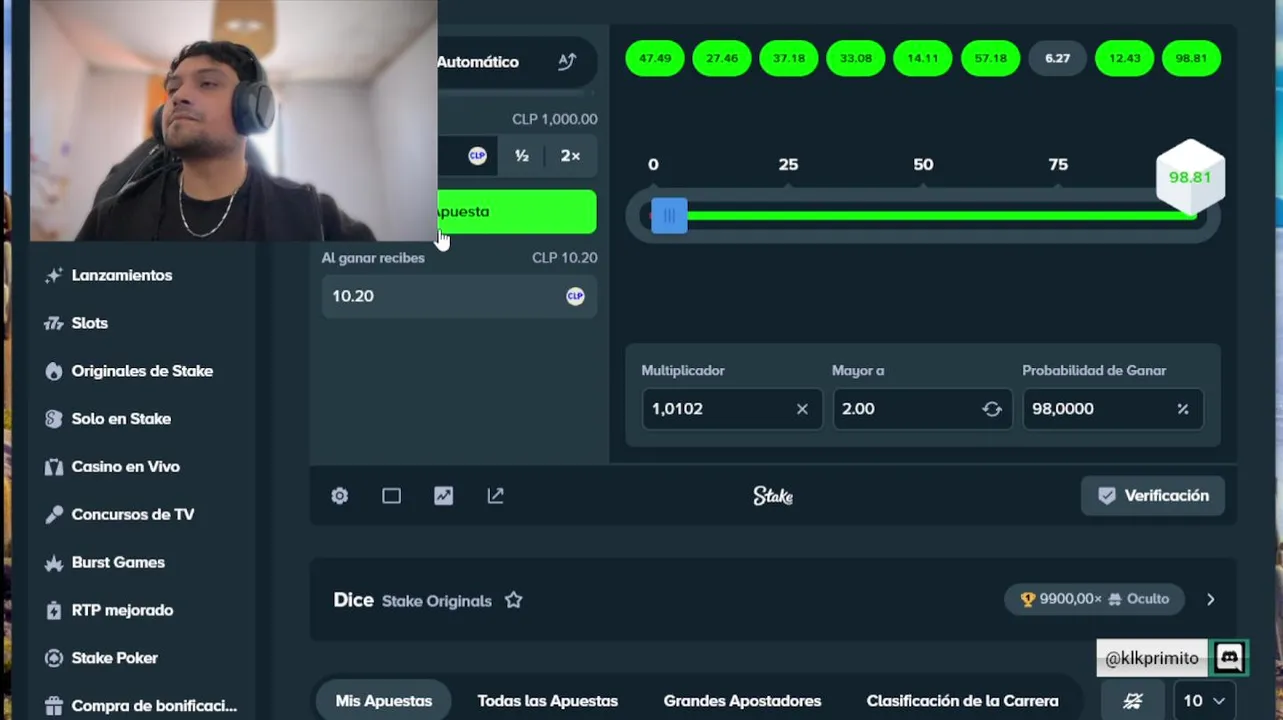Click the Probabilidad de Ganar field 98,0000
The width and height of the screenshot is (1283, 720).
coord(1113,409)
